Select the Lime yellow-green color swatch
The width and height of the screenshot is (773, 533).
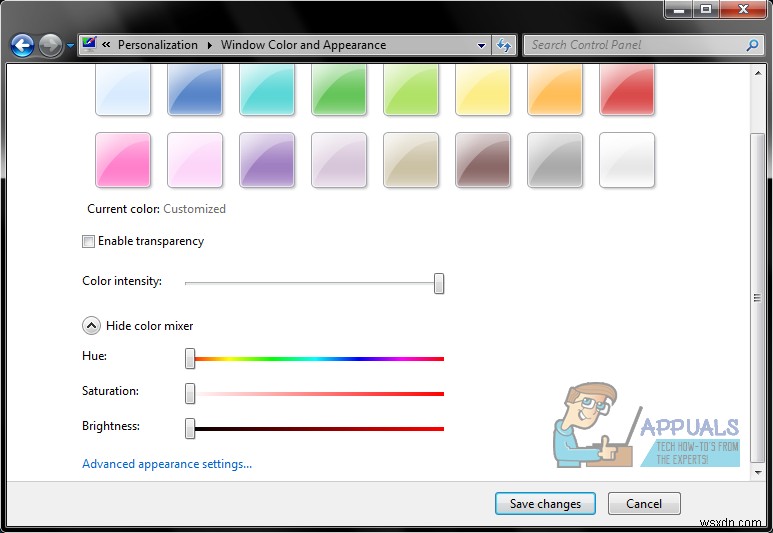tap(411, 89)
